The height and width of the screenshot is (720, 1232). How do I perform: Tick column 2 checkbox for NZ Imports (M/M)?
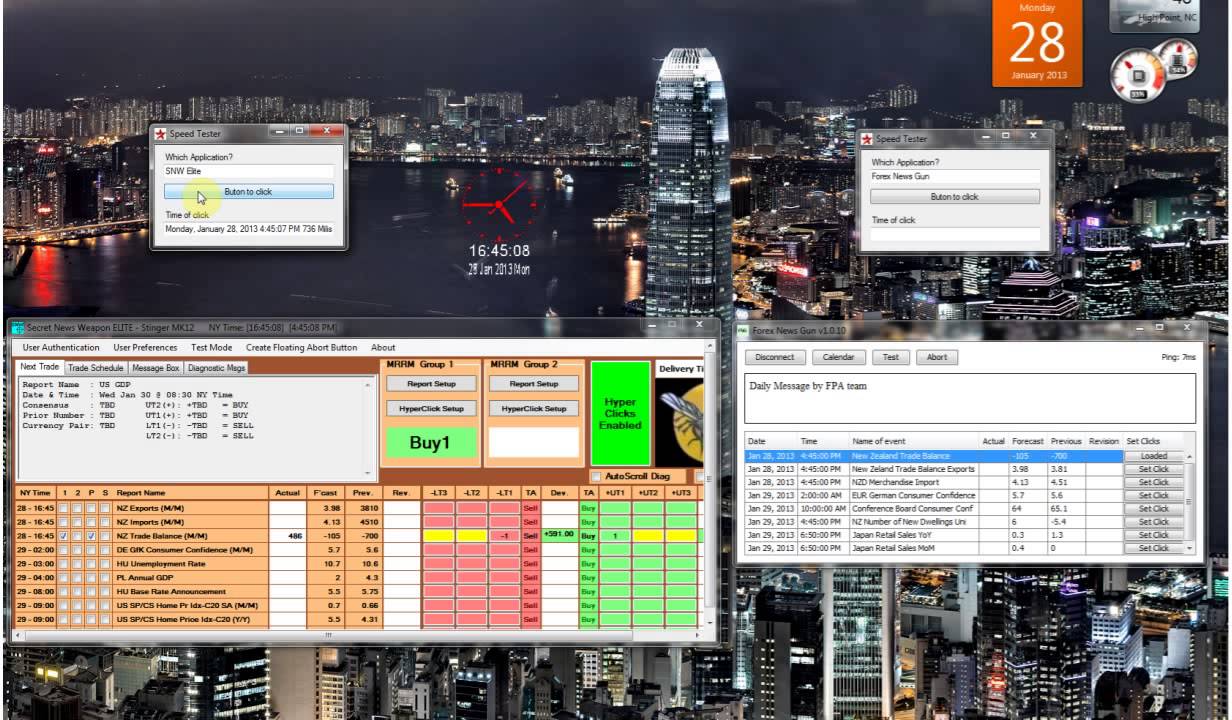pyautogui.click(x=78, y=522)
